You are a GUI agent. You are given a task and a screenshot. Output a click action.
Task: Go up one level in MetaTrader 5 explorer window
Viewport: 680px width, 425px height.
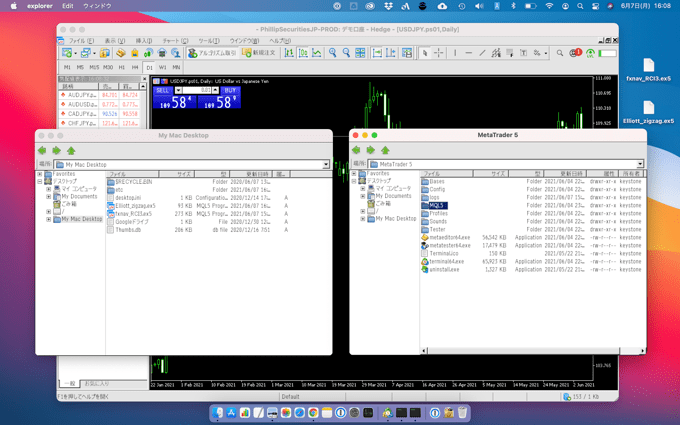(x=385, y=150)
